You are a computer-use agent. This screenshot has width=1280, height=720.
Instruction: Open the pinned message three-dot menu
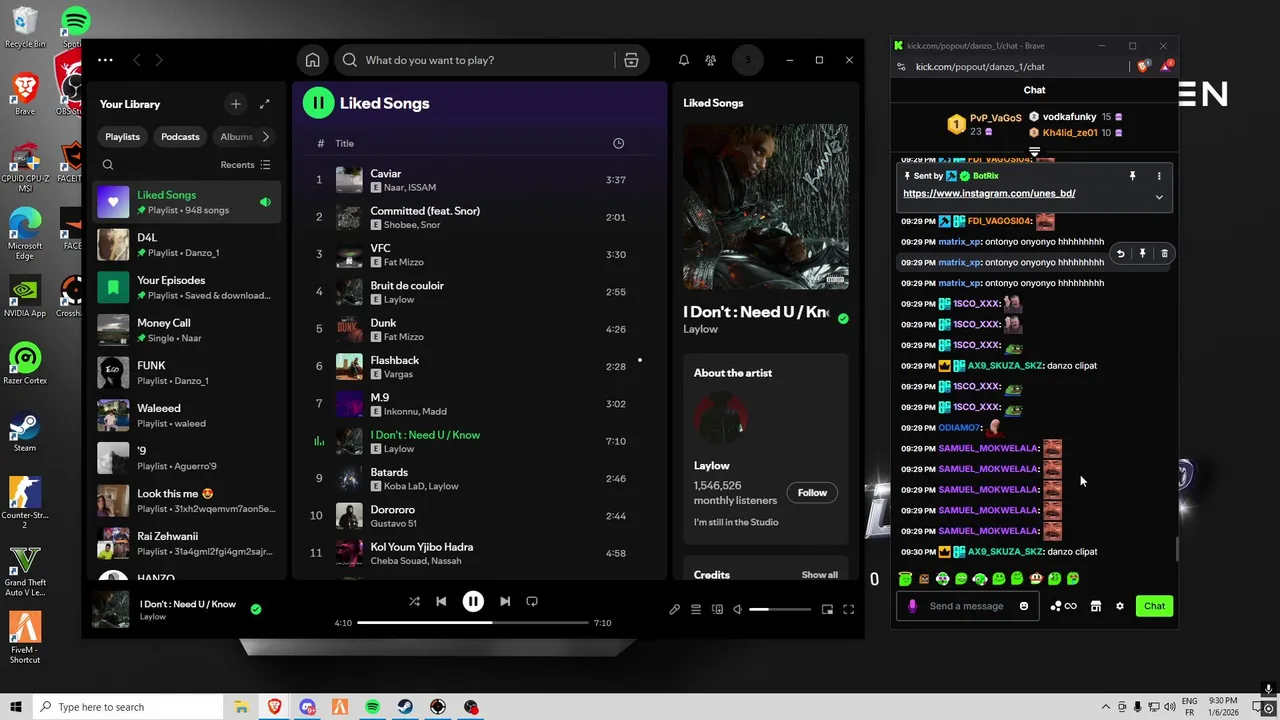pyautogui.click(x=1159, y=176)
